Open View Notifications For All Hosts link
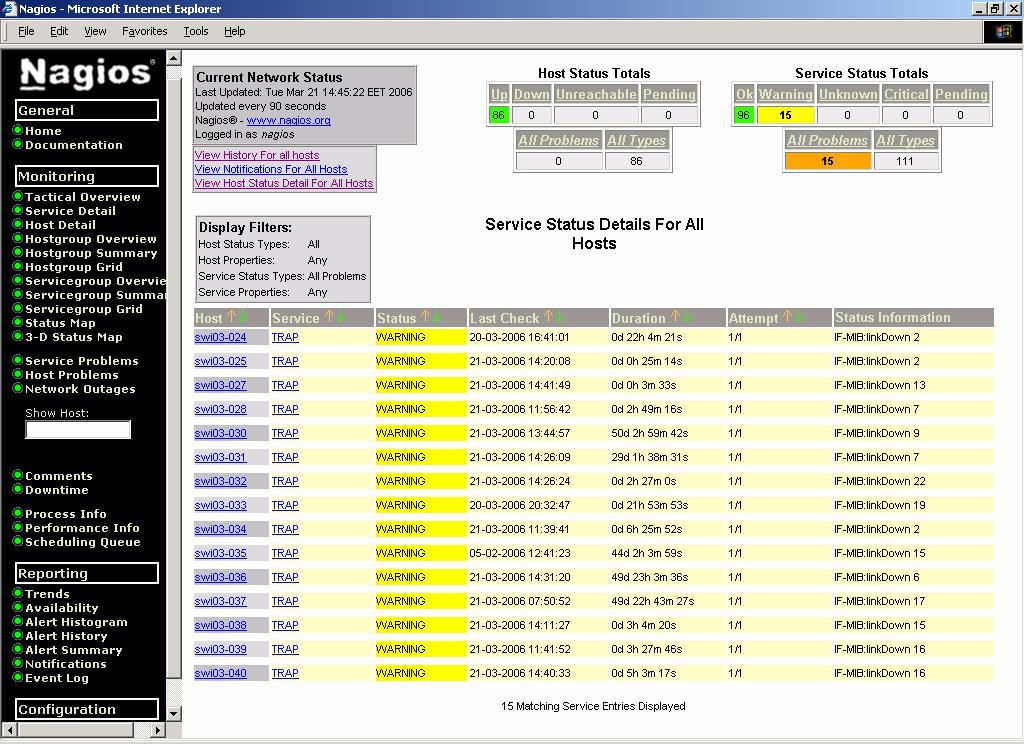 click(x=271, y=169)
